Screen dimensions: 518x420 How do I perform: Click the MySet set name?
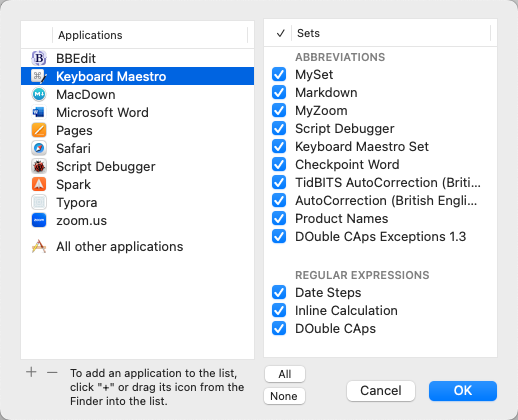click(314, 75)
